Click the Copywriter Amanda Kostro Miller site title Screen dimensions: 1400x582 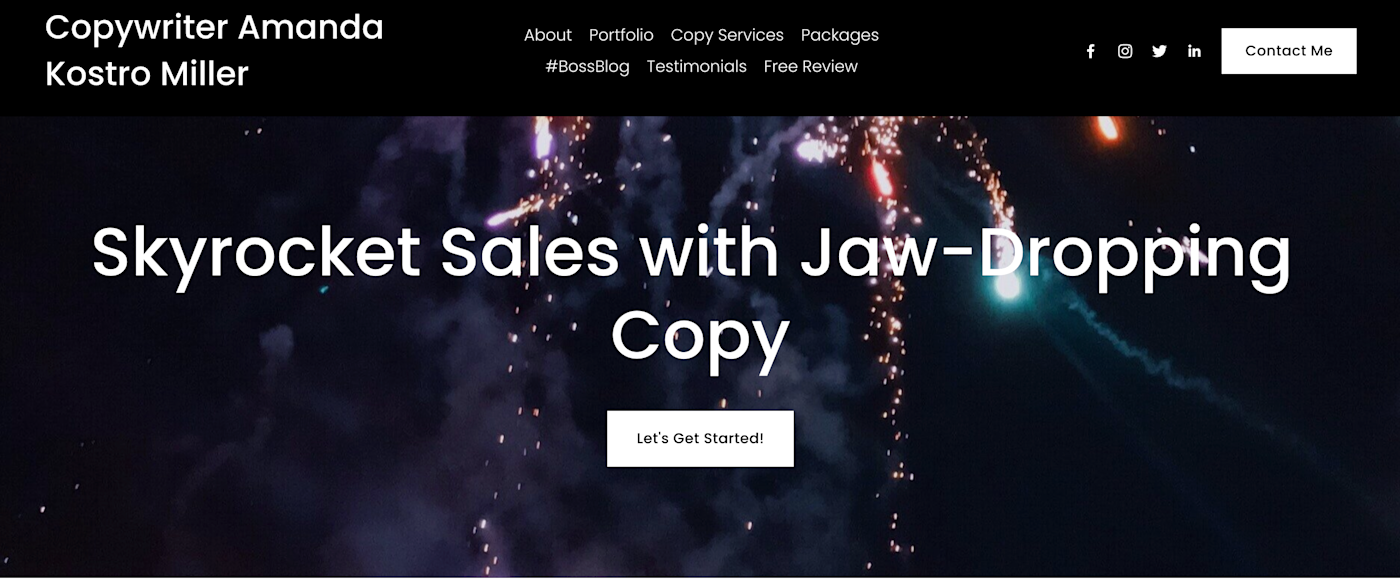click(214, 50)
